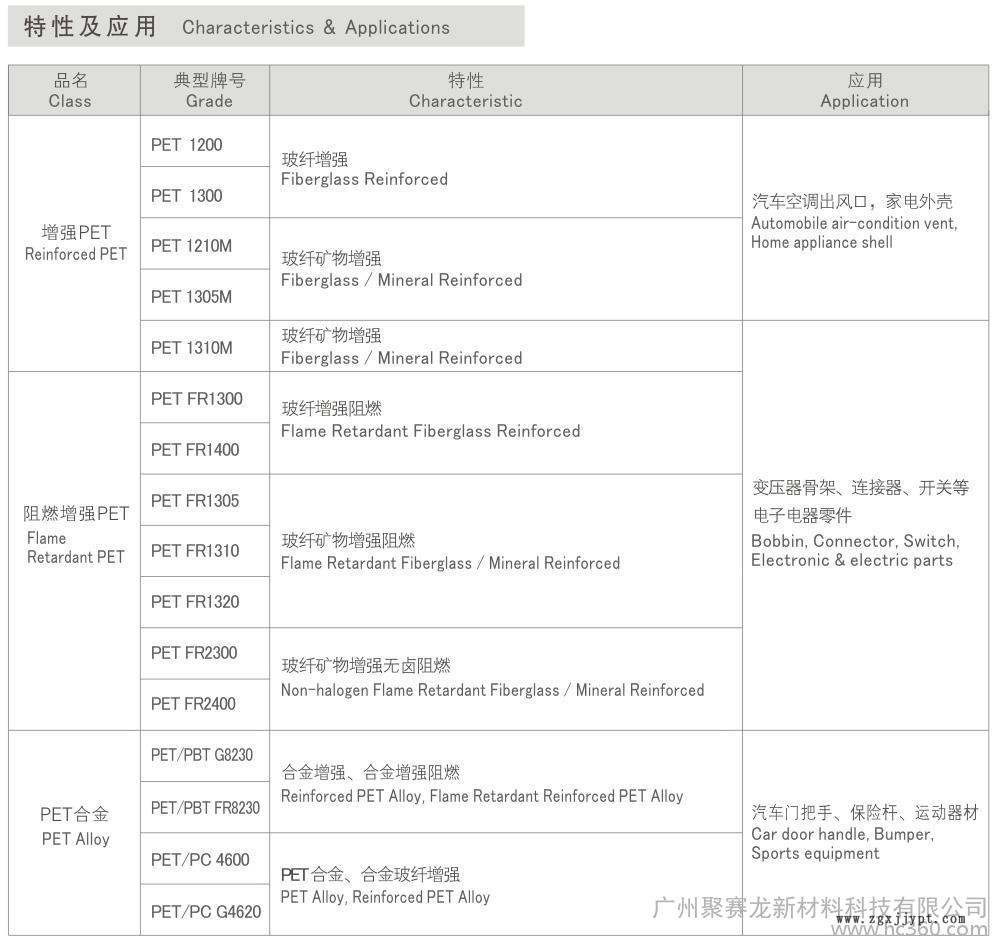This screenshot has height=941, width=993.
Task: Select the PET 1210M grade cell
Action: point(191,246)
